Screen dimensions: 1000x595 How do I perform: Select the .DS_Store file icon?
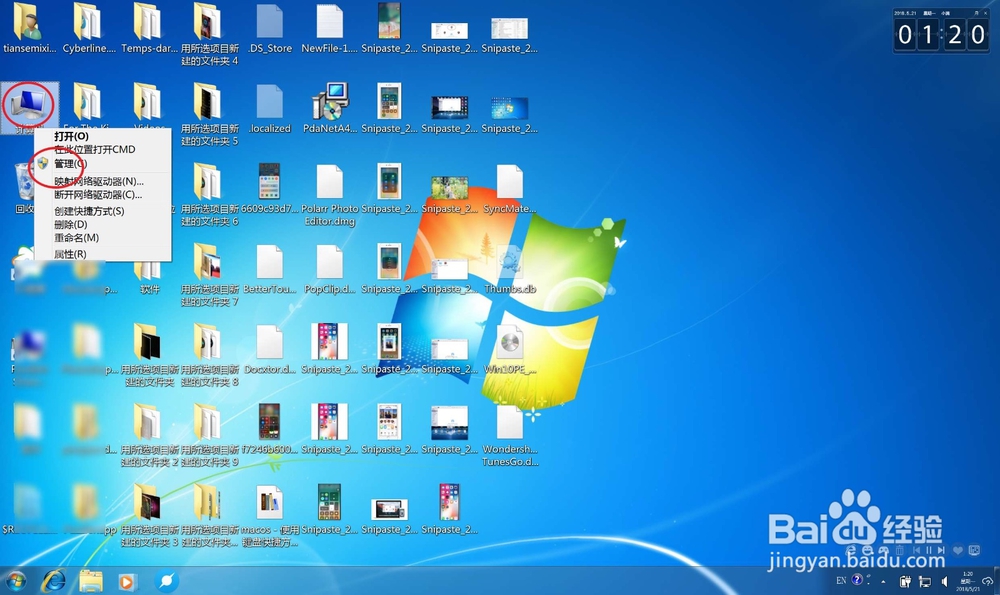pos(269,29)
